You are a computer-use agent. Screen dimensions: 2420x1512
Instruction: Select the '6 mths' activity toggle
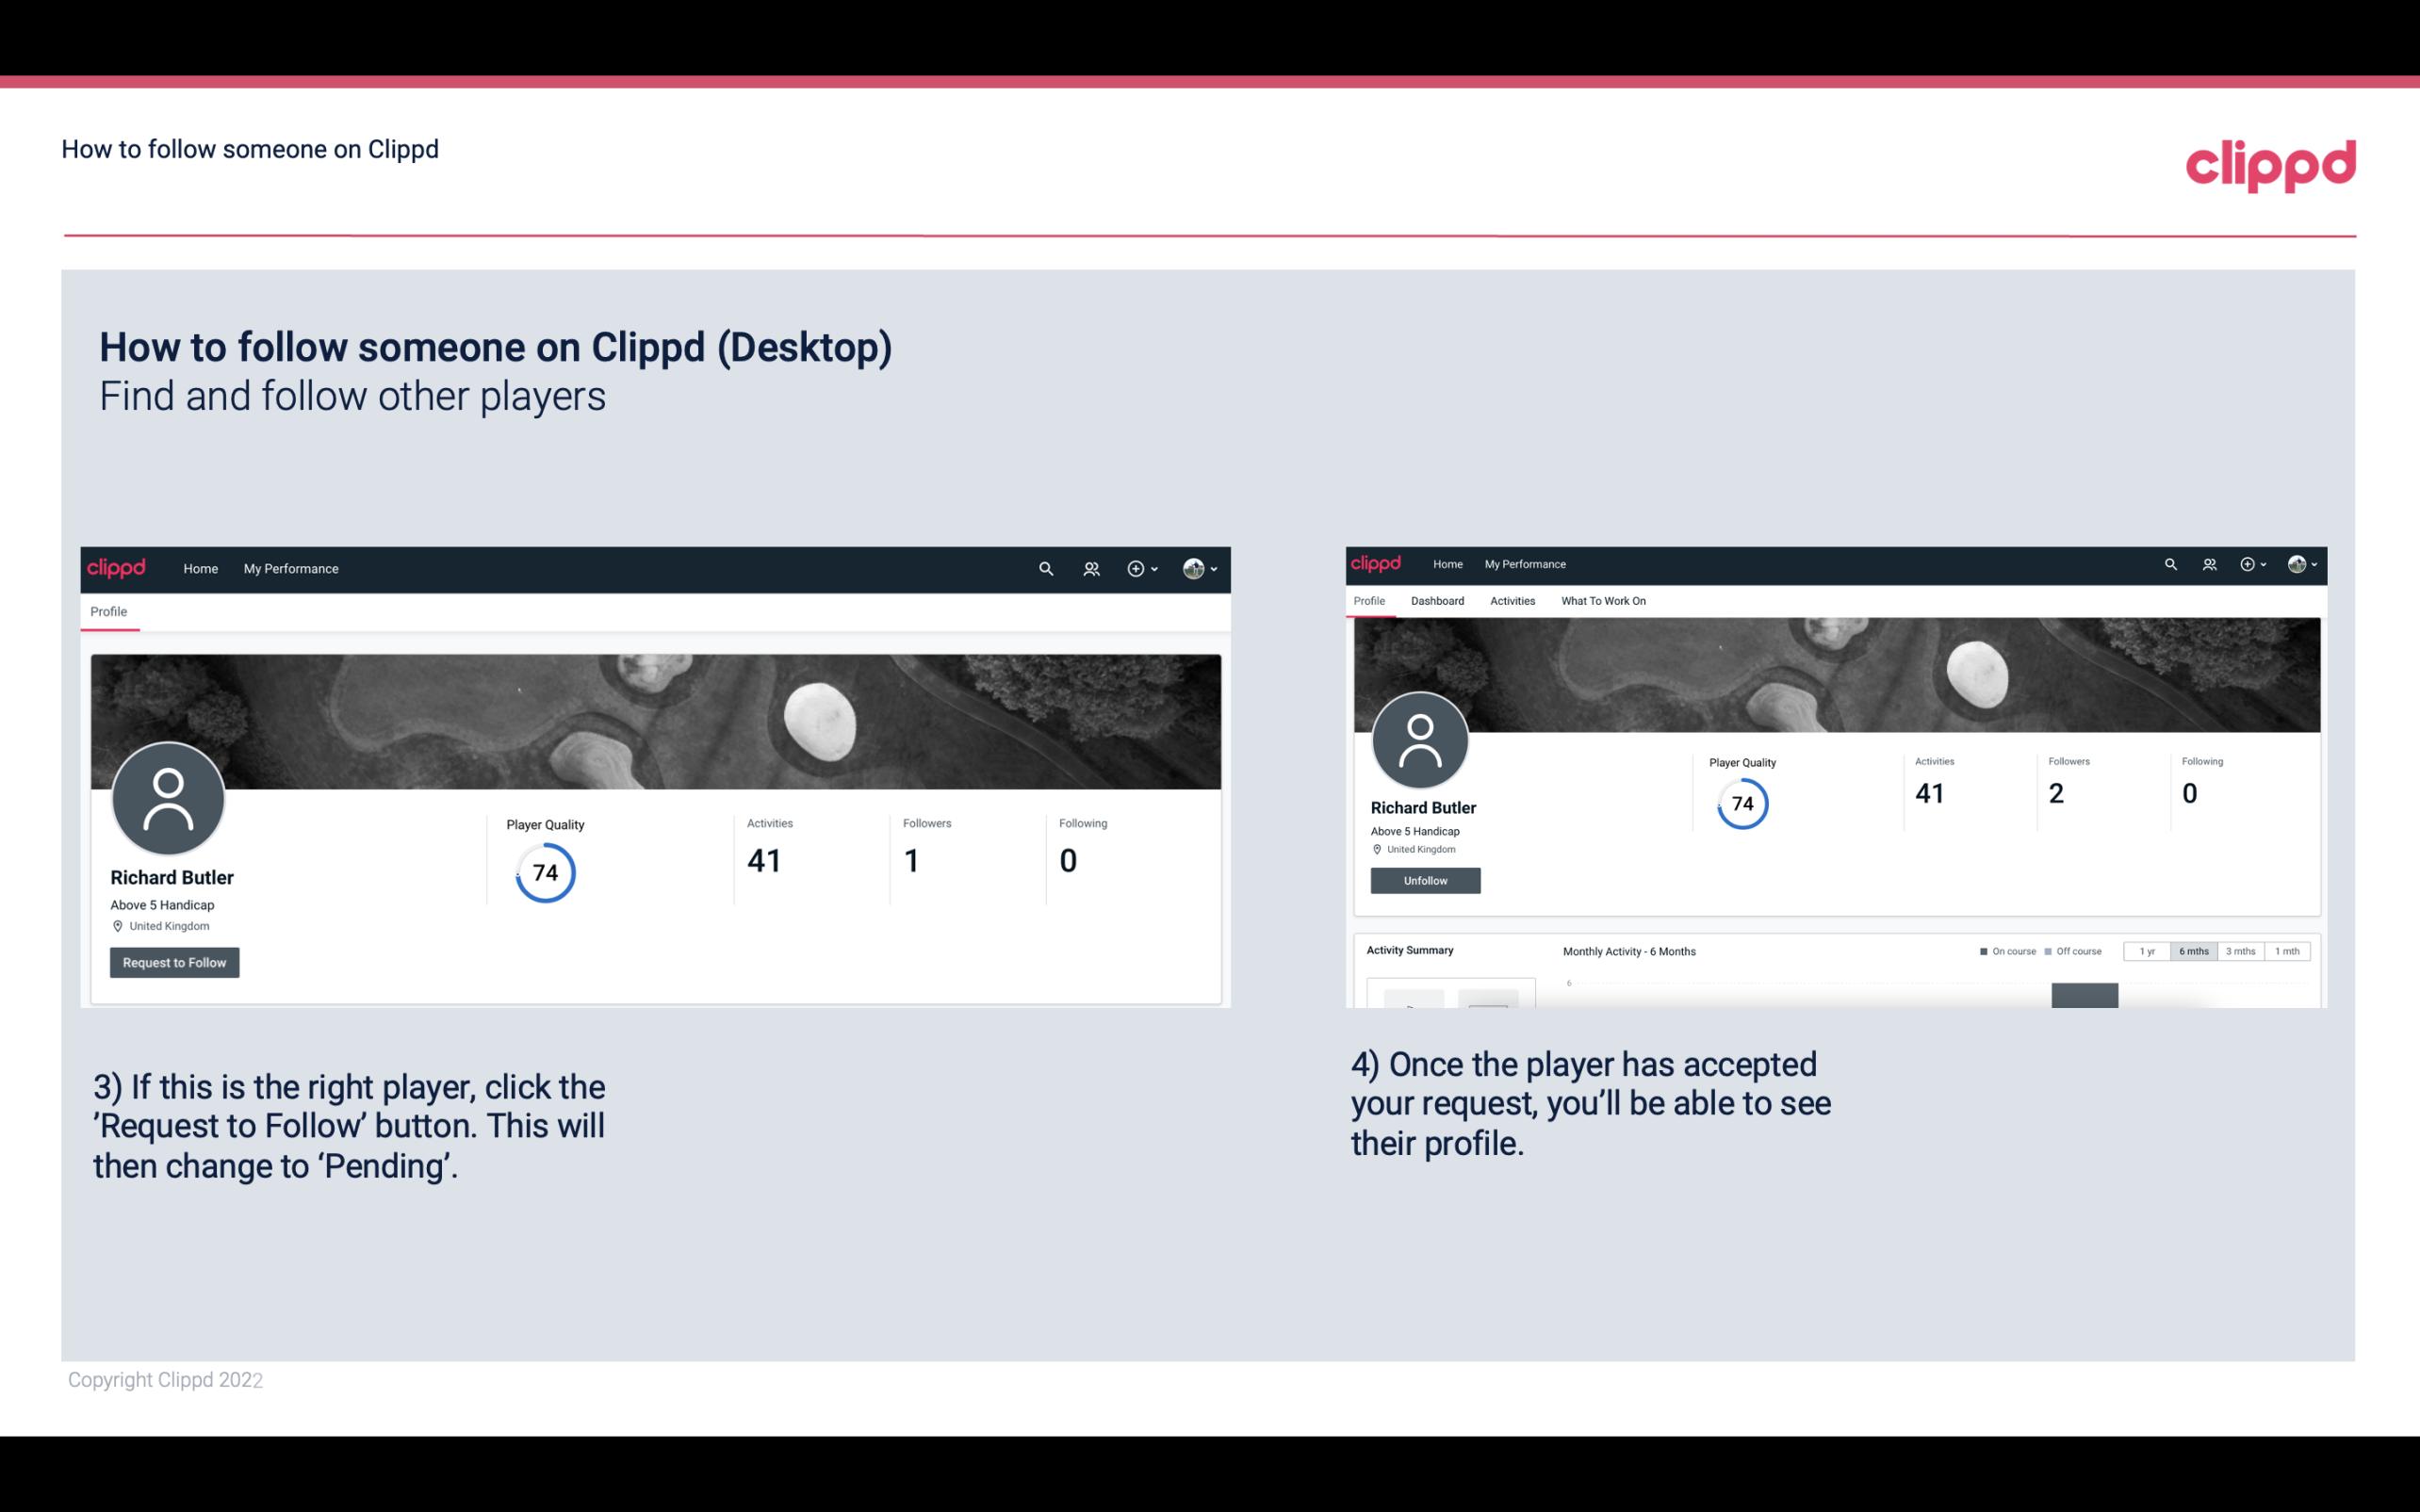point(2192,951)
